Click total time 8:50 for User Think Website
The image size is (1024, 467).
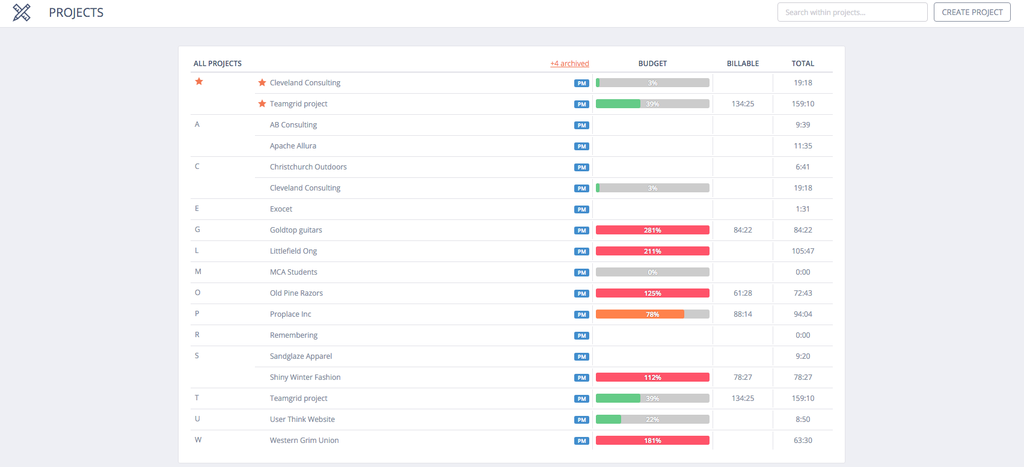803,419
